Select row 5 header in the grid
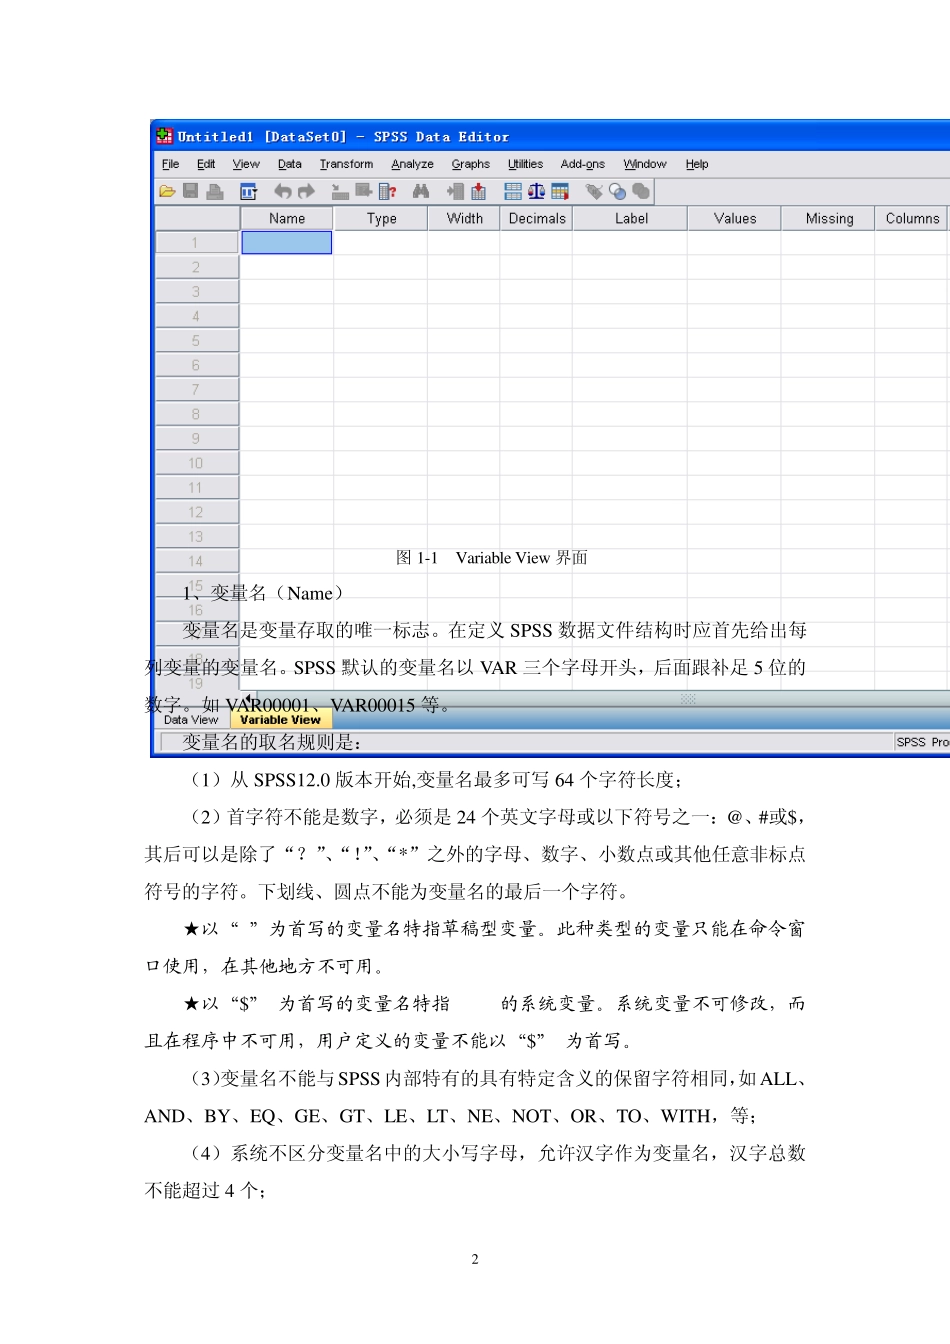 (196, 341)
